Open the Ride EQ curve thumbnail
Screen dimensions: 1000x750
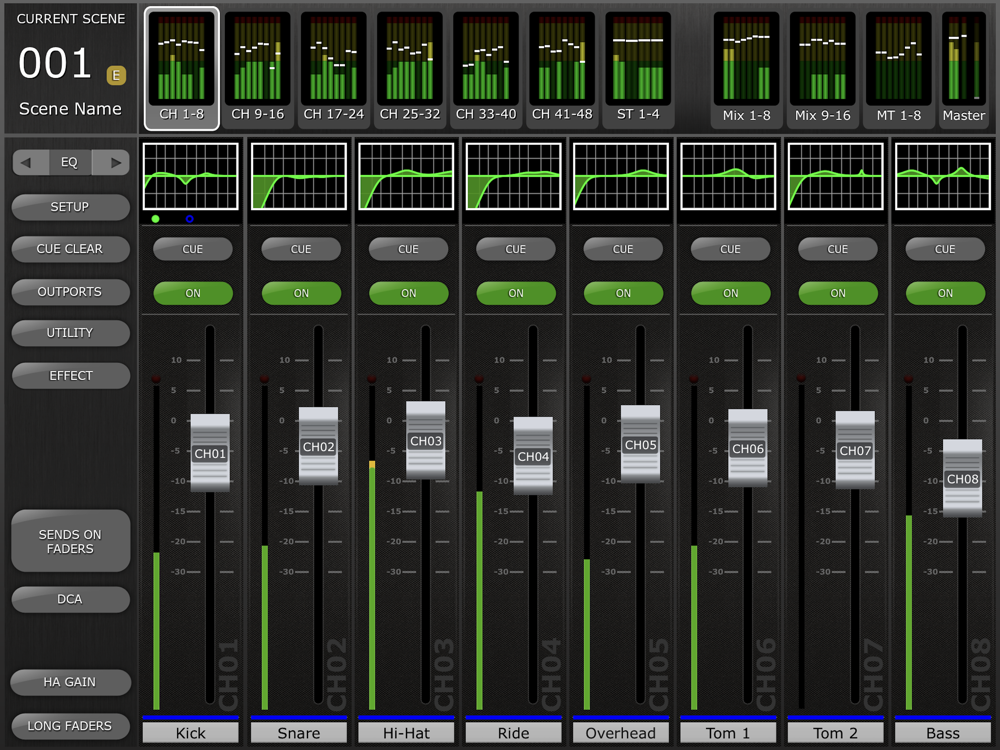click(x=514, y=176)
